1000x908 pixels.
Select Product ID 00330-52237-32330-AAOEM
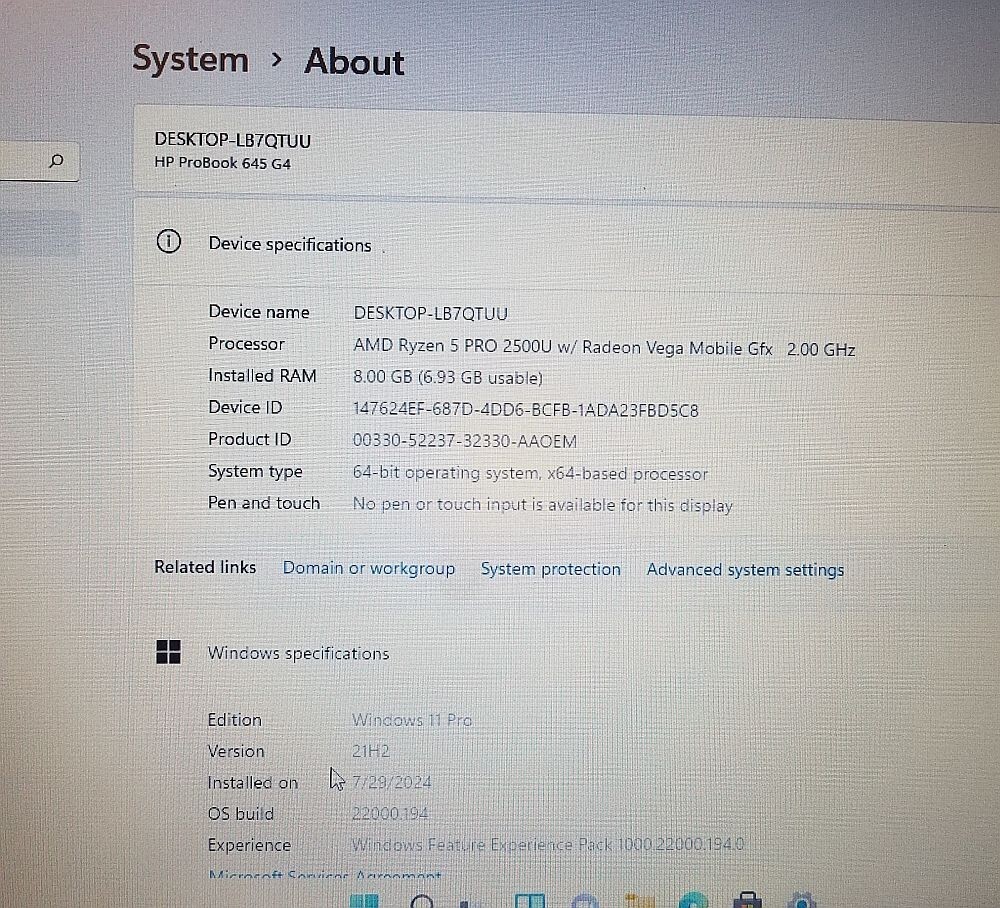pyautogui.click(x=465, y=441)
